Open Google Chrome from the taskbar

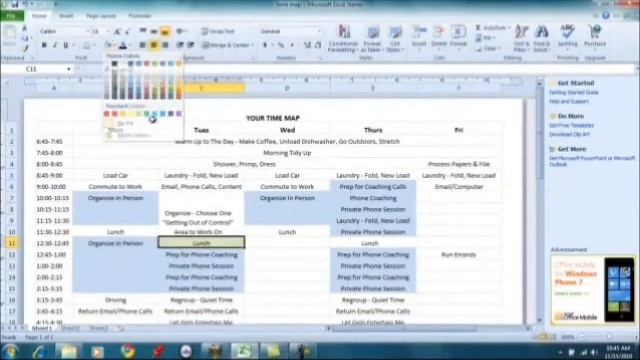(x=128, y=351)
